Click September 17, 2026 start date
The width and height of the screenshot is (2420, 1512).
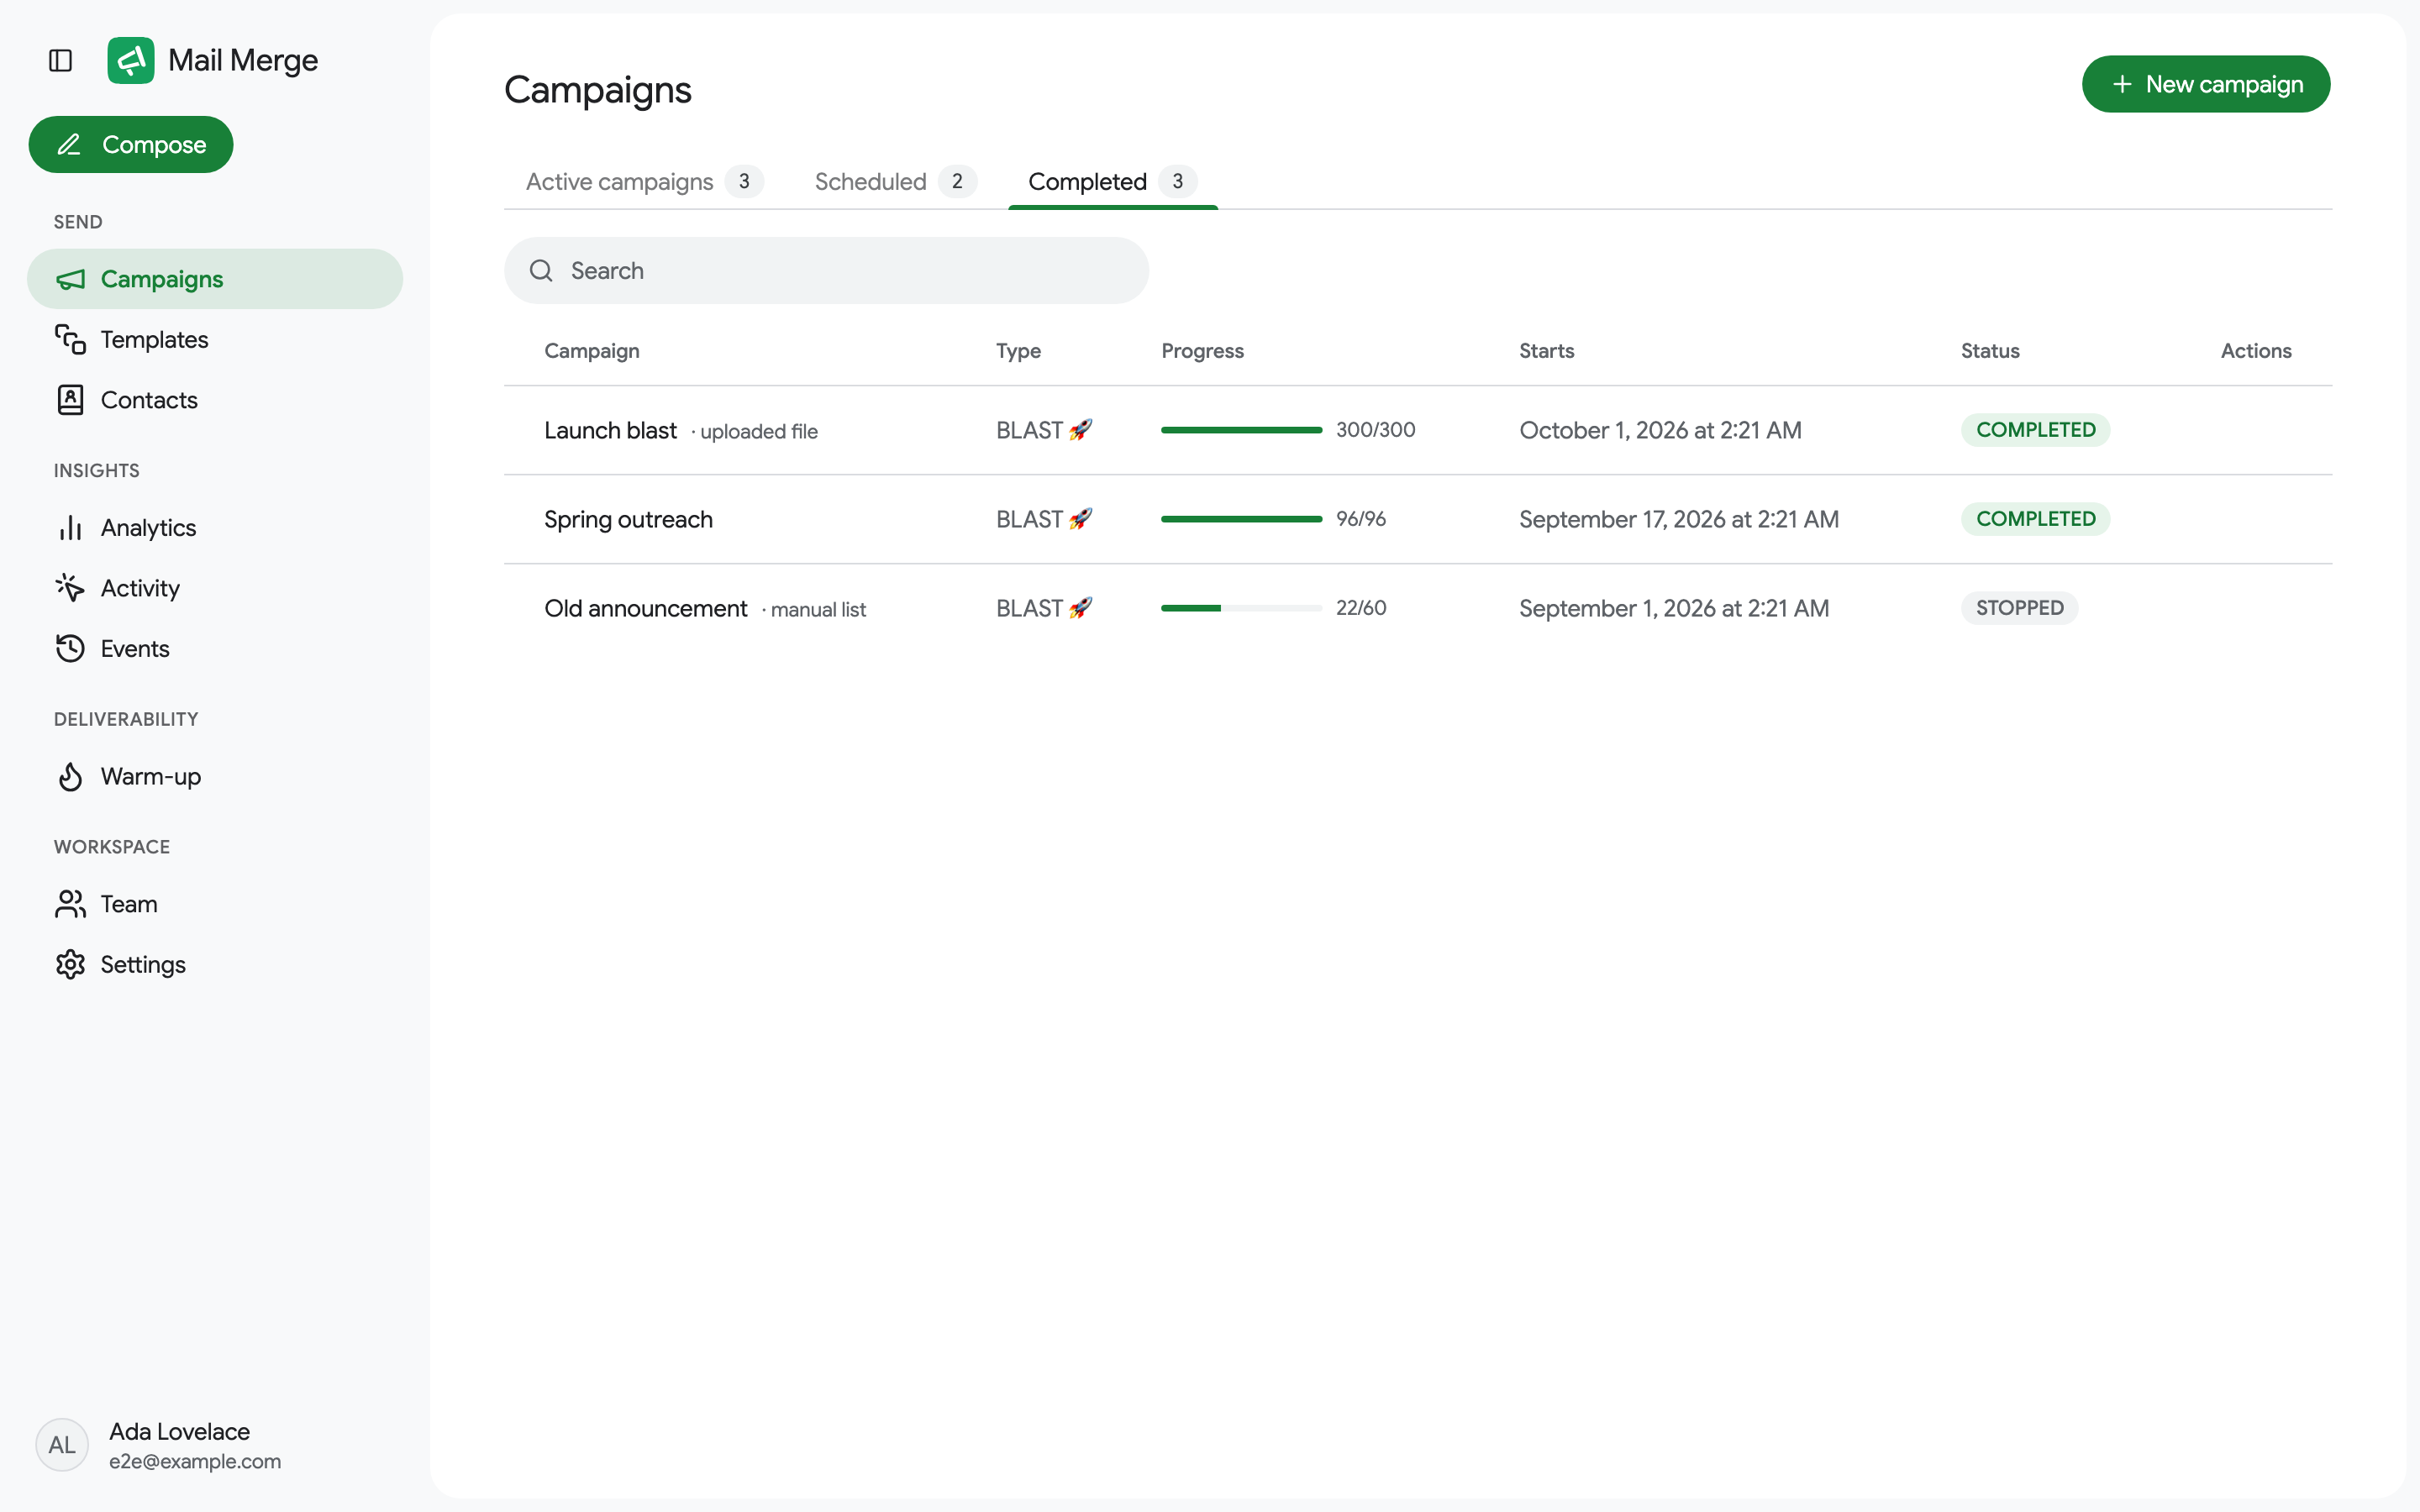(1678, 519)
